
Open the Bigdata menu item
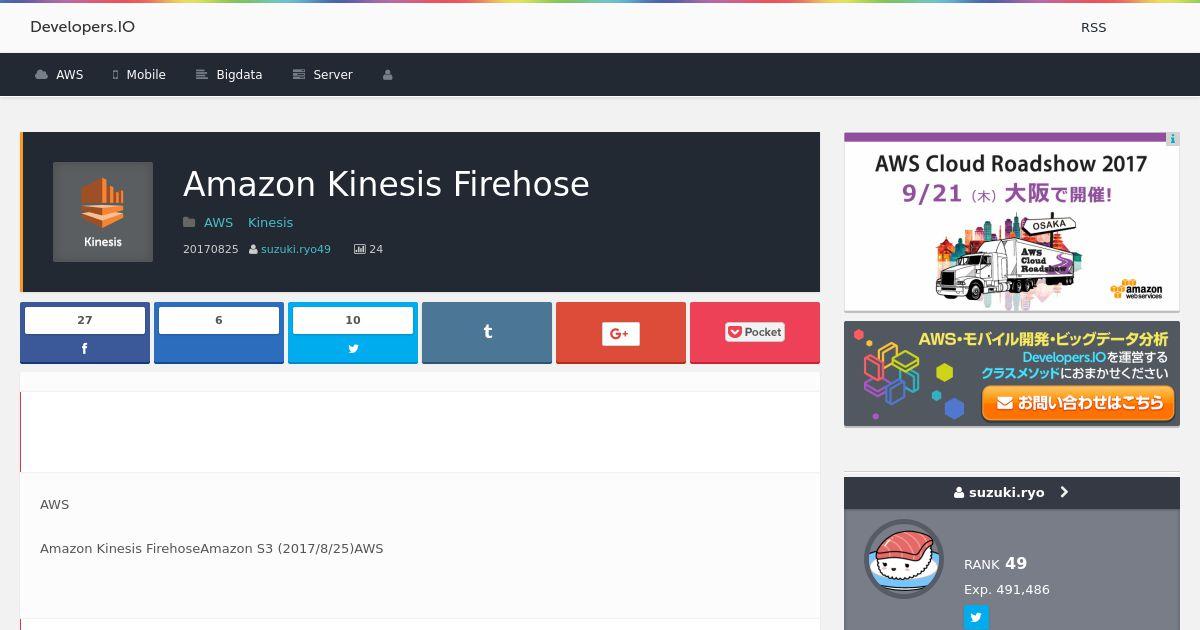click(229, 75)
